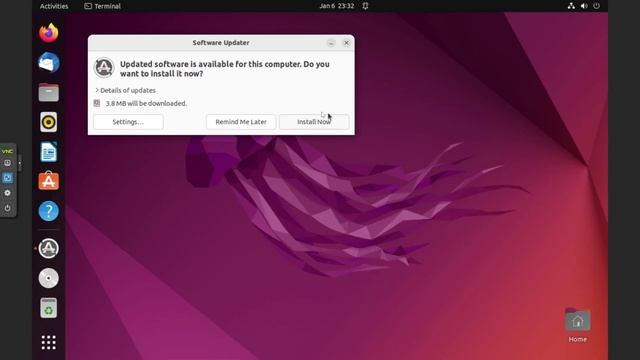
Task: Click the '3.8 MB will be downloaded.' text
Action: click(x=146, y=103)
